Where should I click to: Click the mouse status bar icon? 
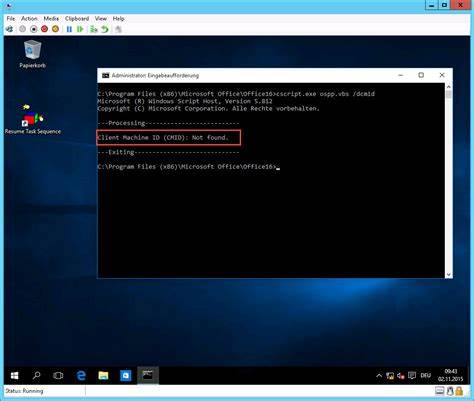coord(450,391)
